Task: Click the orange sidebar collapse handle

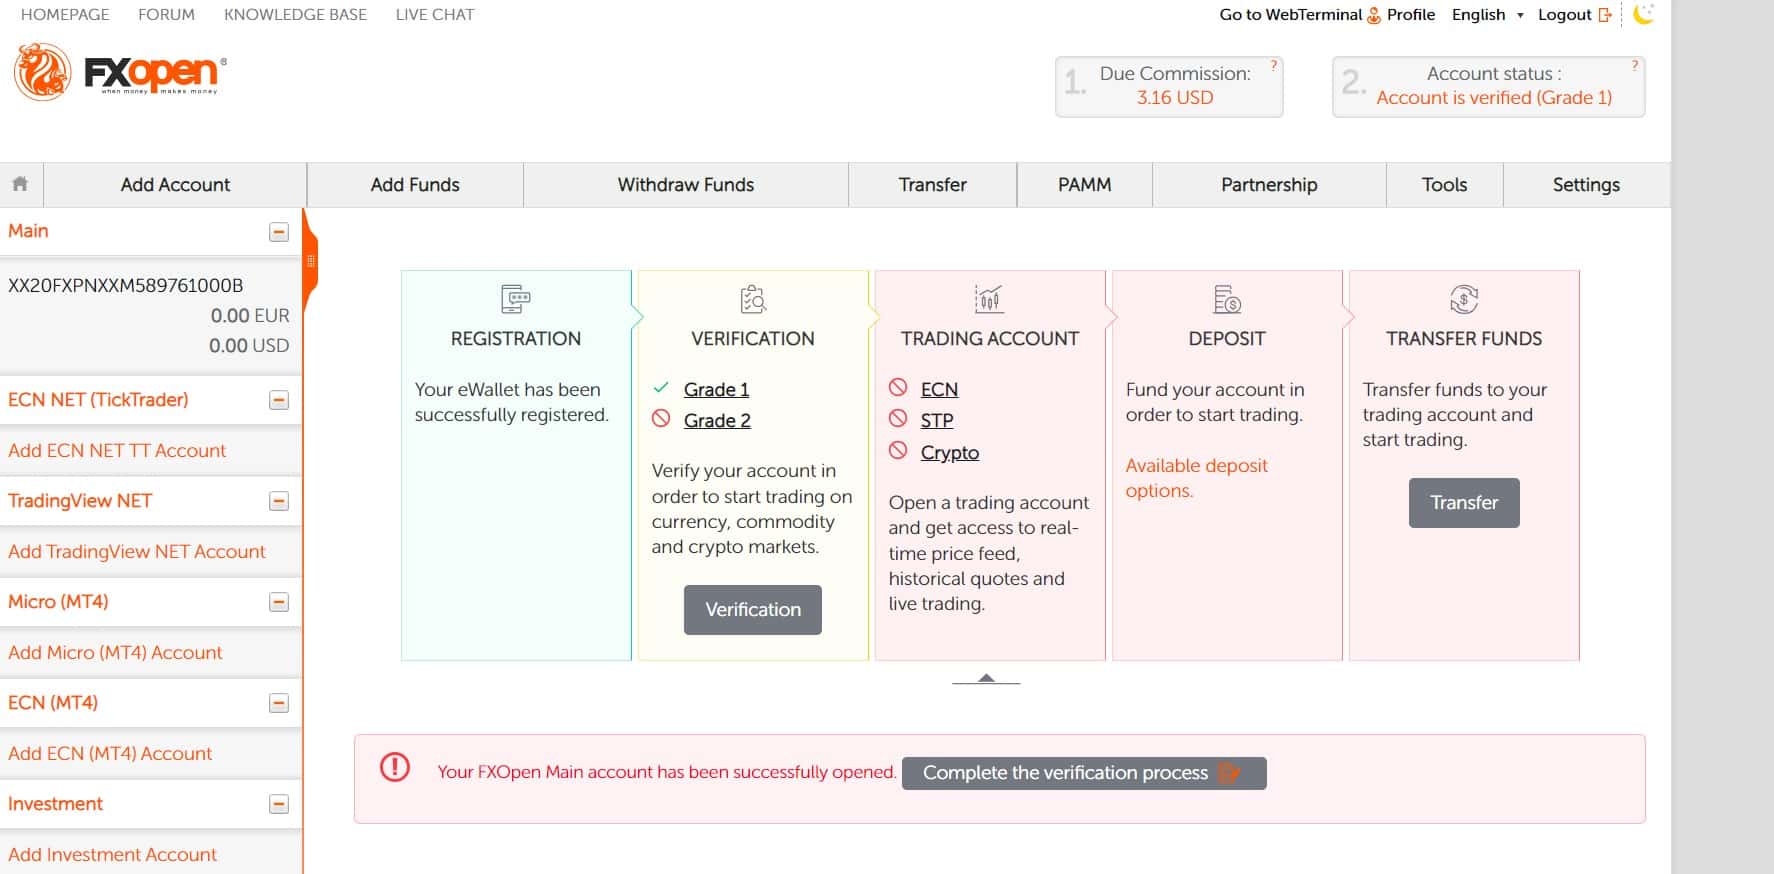Action: pyautogui.click(x=310, y=262)
